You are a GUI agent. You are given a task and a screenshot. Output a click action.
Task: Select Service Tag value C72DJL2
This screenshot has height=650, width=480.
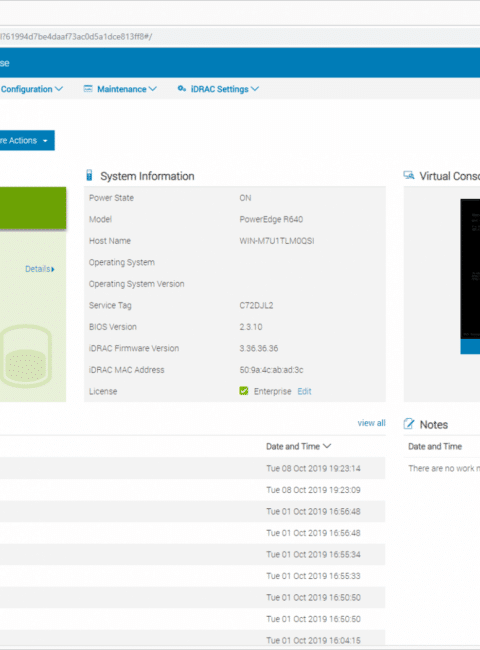click(256, 306)
